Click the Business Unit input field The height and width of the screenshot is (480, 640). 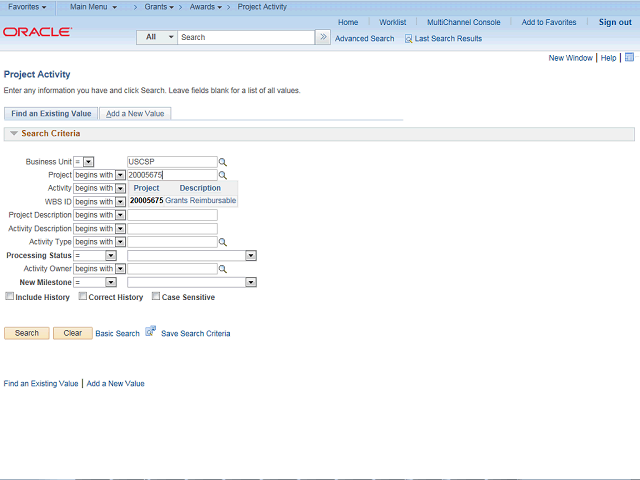tap(172, 162)
